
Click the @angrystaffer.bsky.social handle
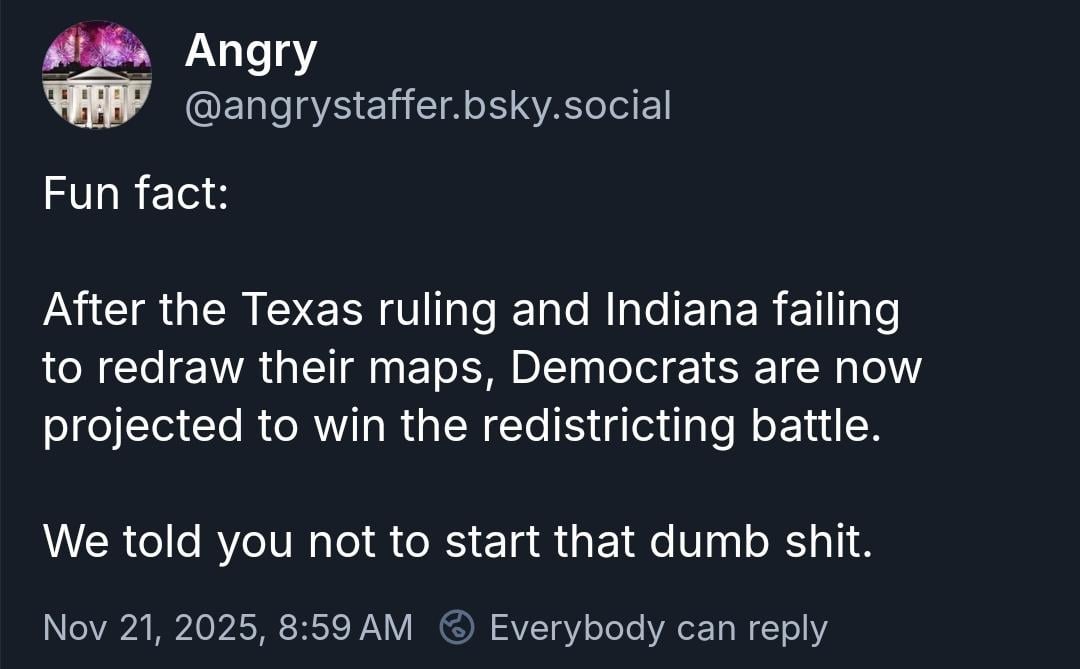(427, 104)
